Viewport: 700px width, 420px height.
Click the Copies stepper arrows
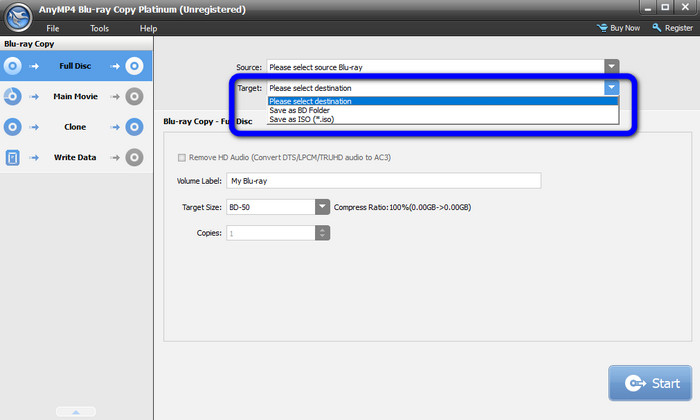322,233
